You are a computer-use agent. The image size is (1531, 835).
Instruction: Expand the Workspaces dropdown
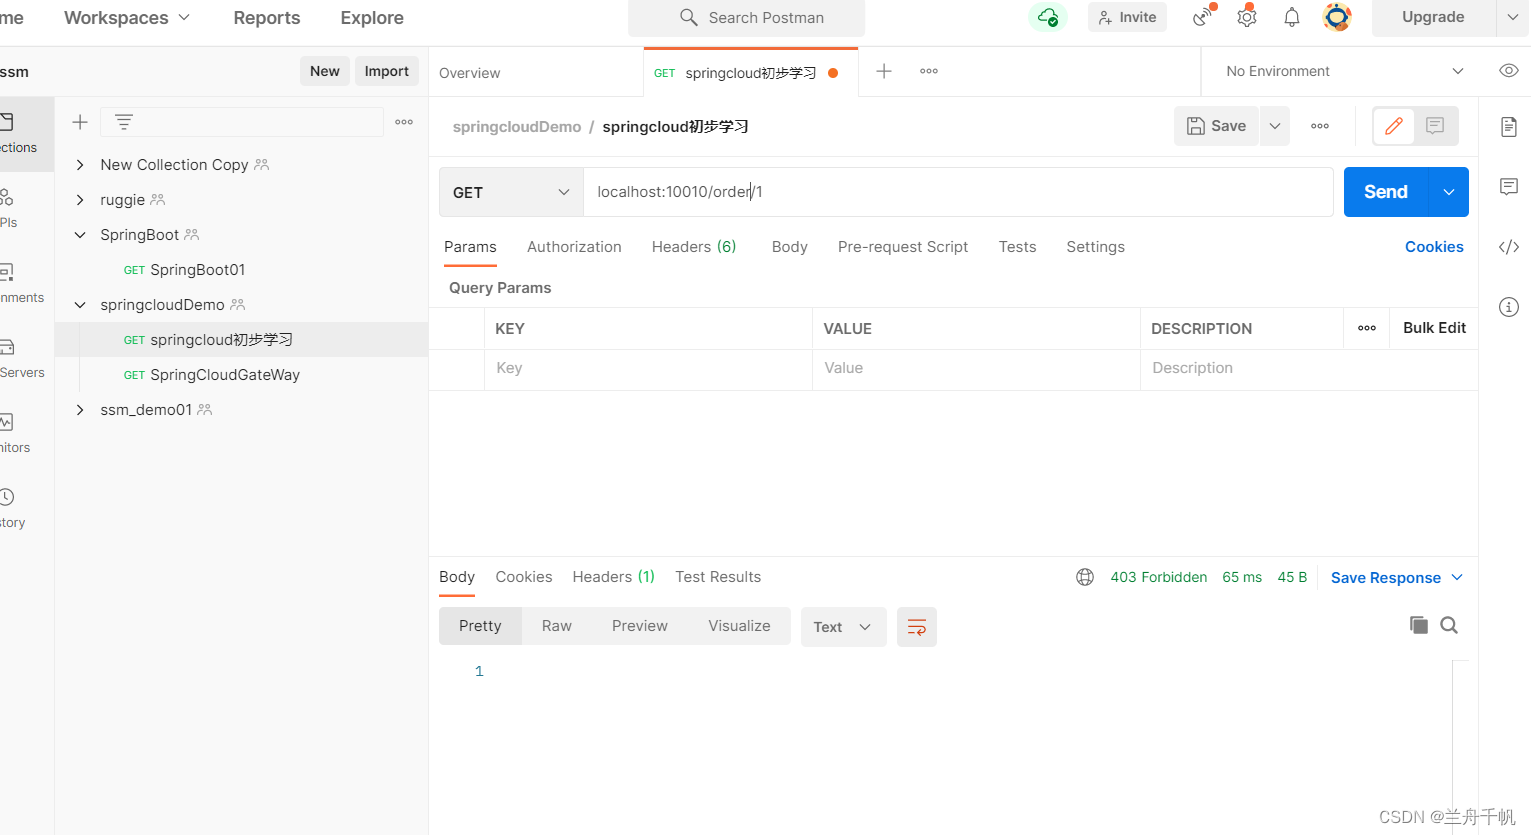coord(127,18)
